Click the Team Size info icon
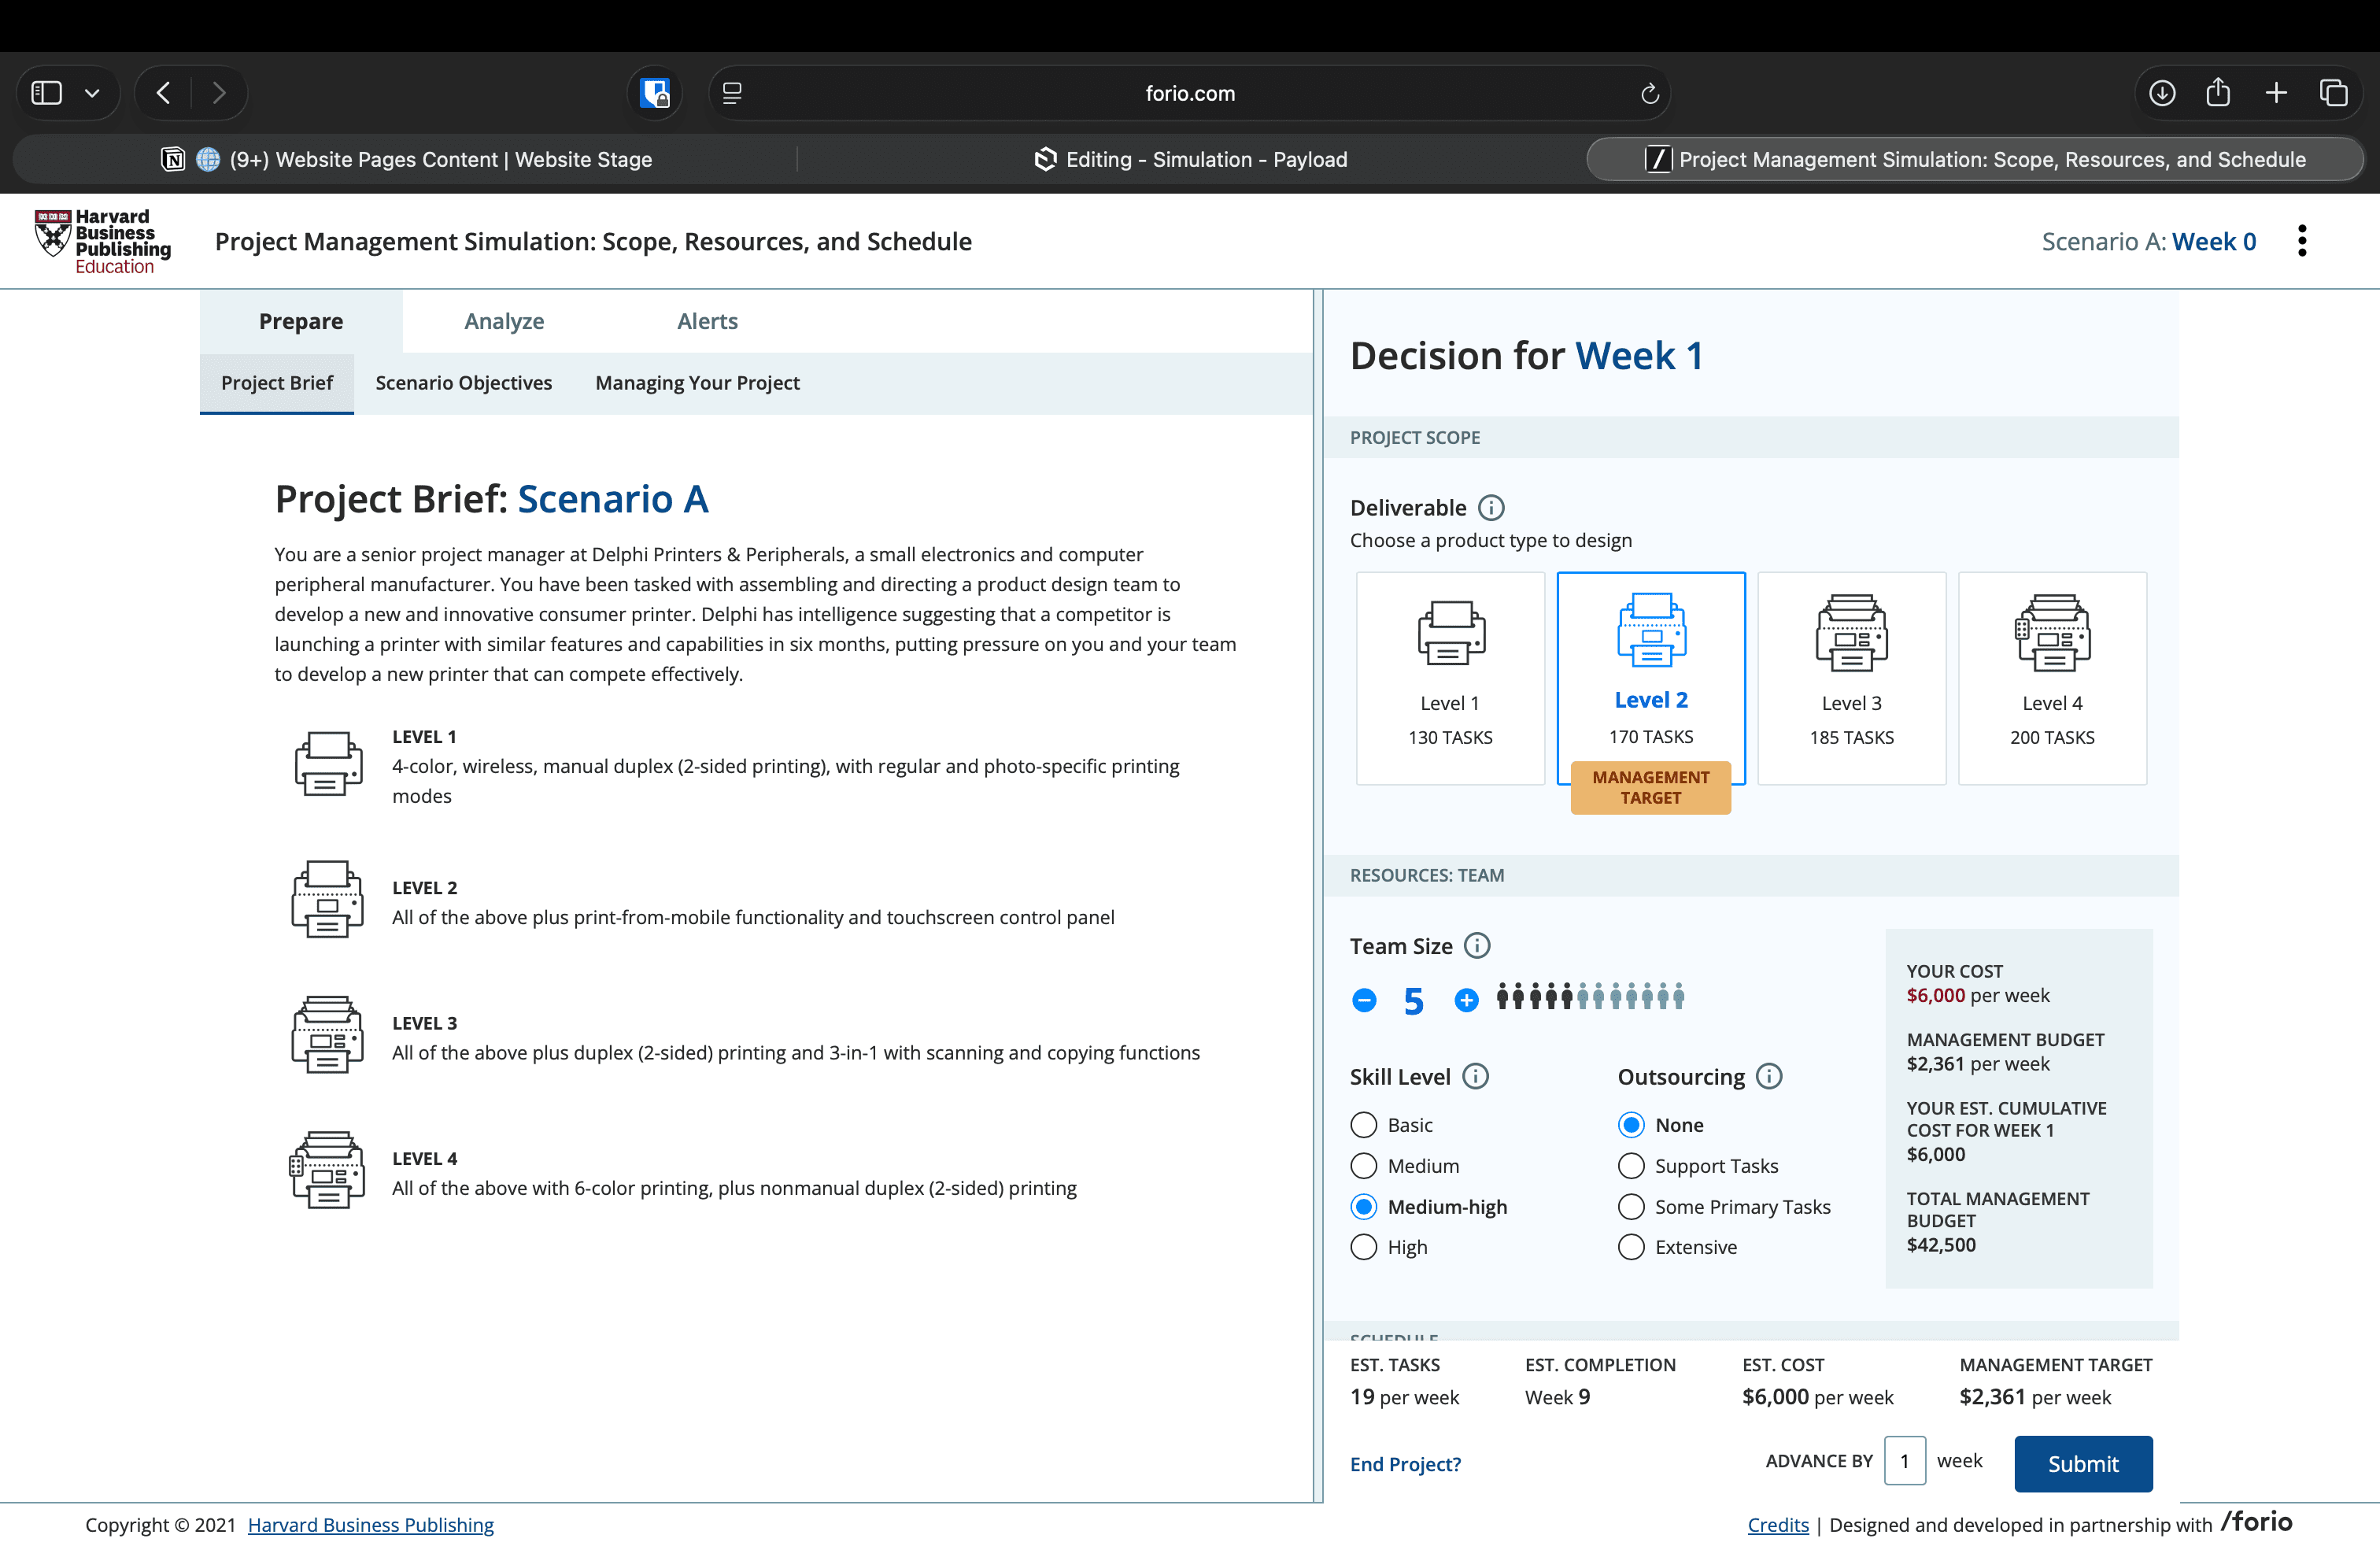Viewport: 2380px width, 1546px height. coord(1477,946)
